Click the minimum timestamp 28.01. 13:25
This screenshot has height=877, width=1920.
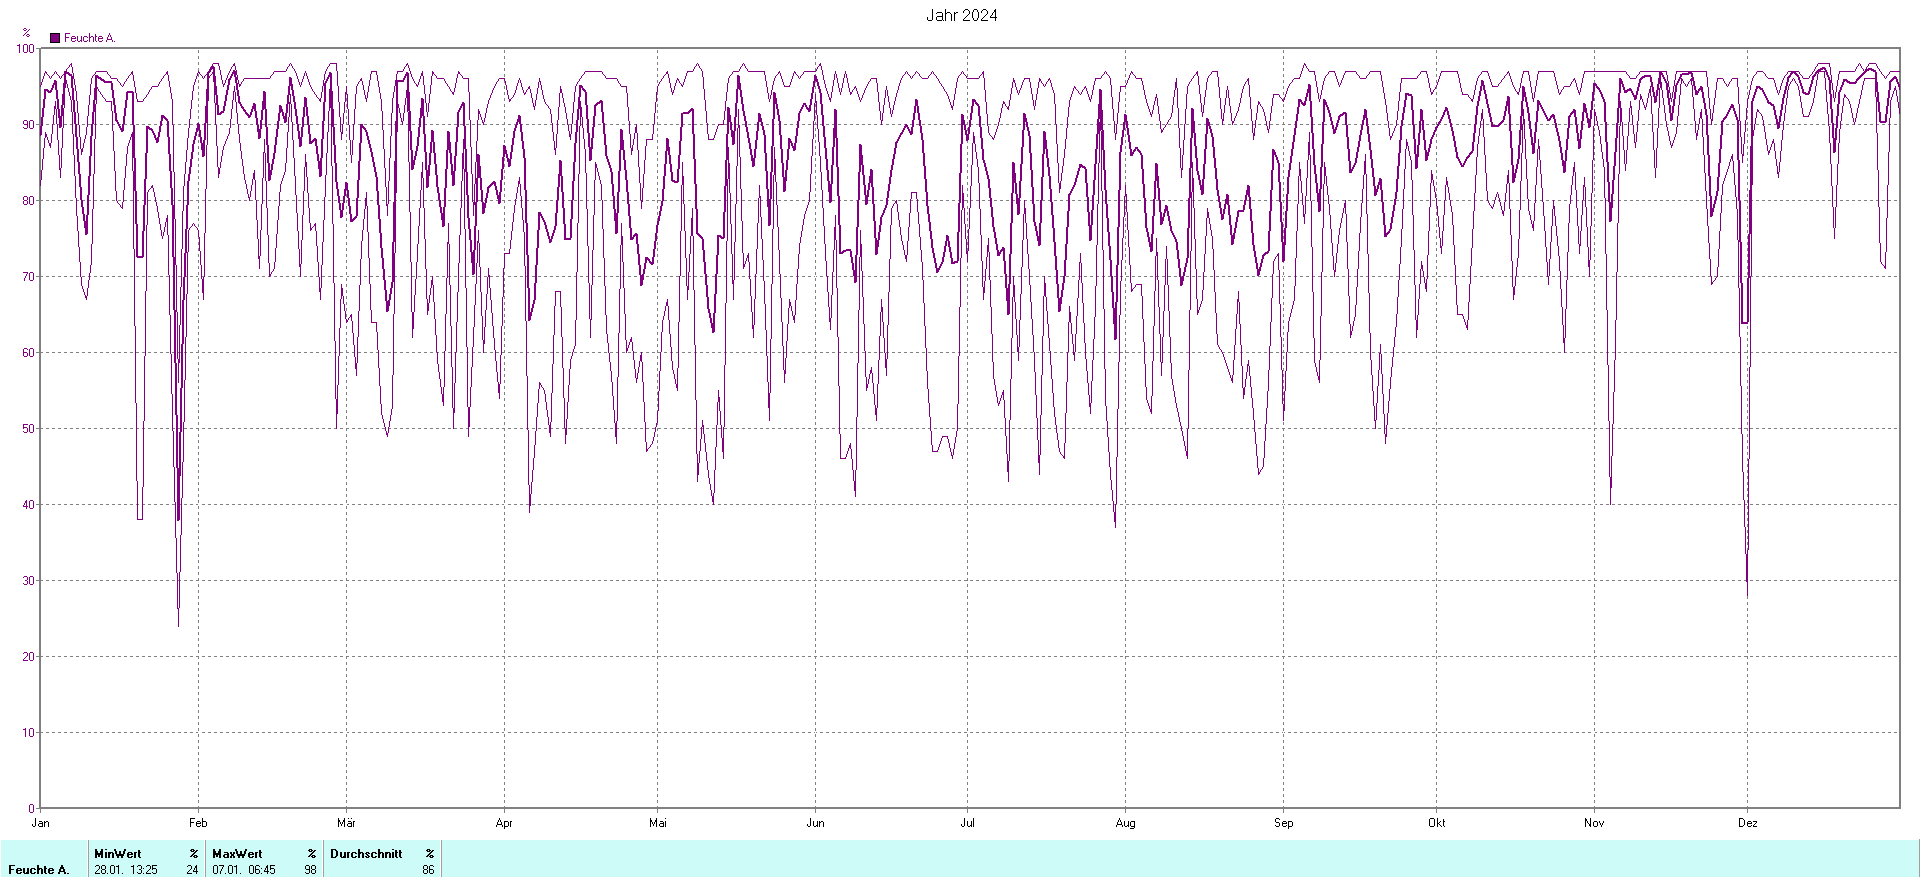[x=126, y=870]
